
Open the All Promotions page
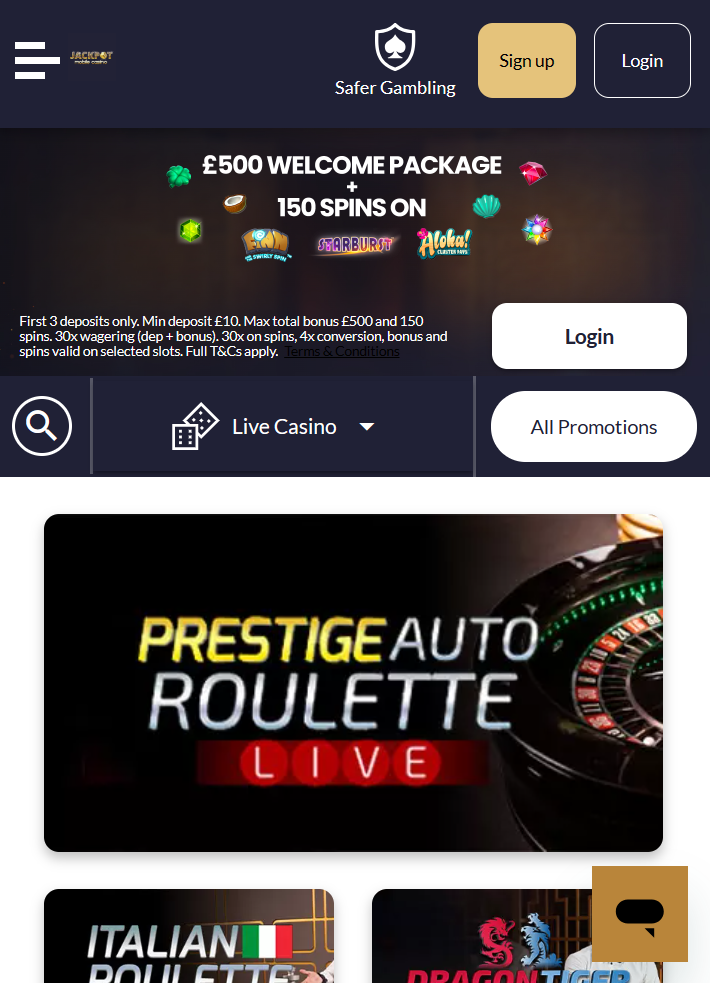click(x=593, y=427)
